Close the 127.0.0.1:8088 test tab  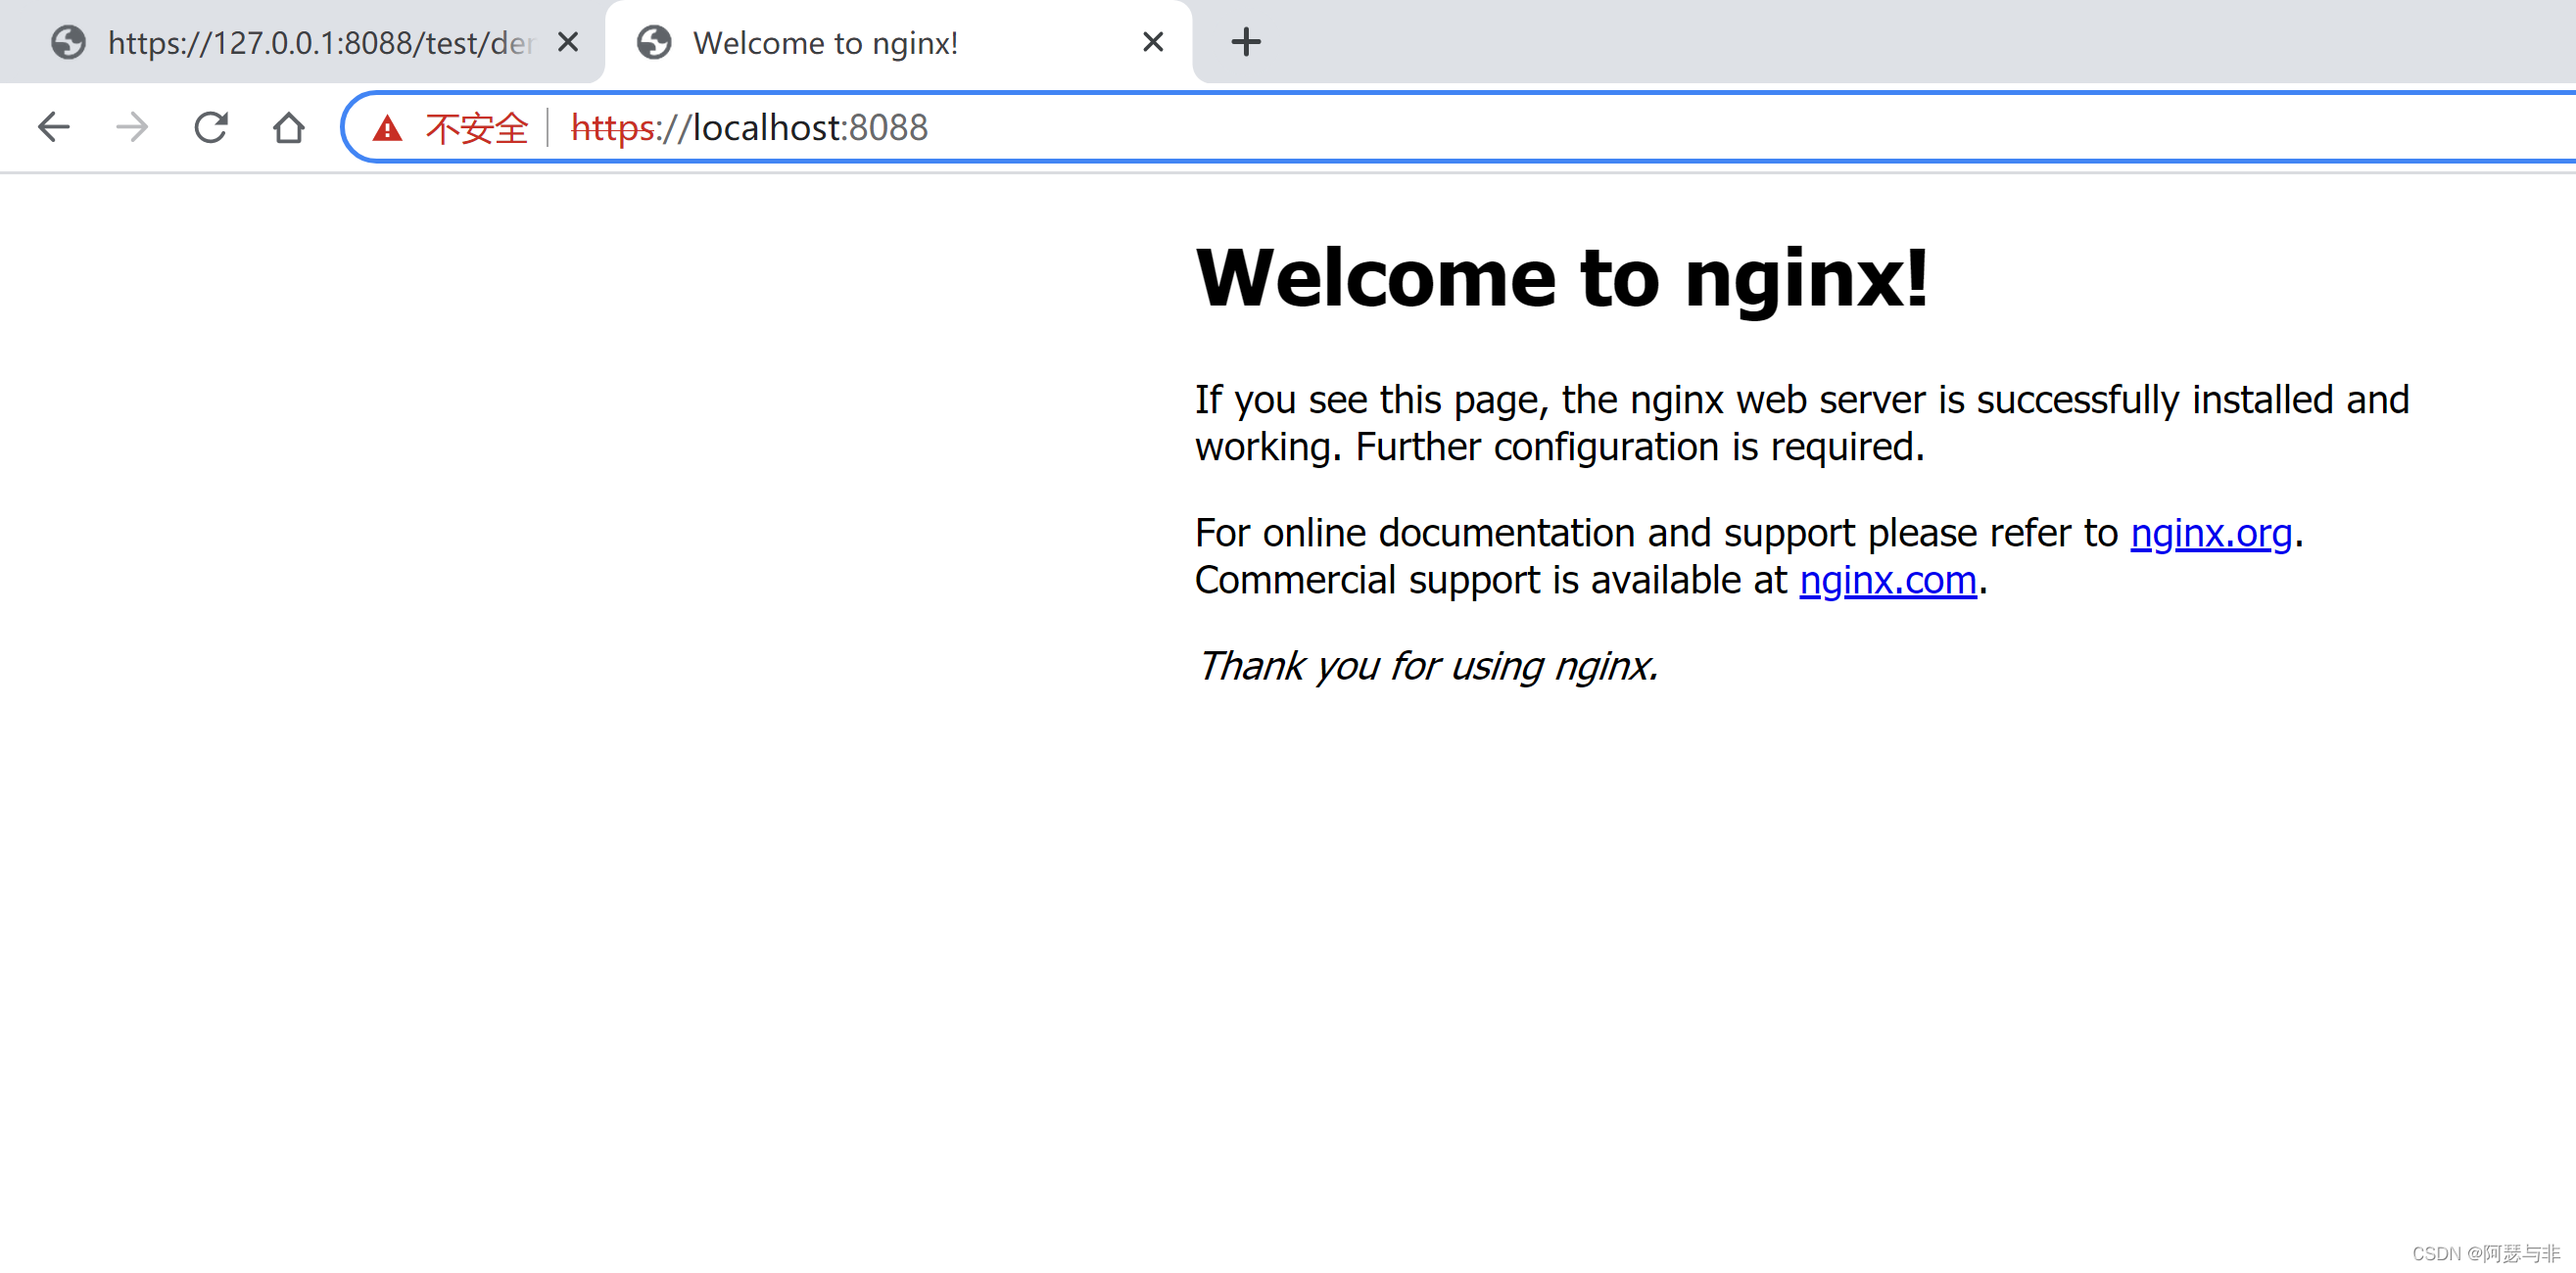pos(567,42)
